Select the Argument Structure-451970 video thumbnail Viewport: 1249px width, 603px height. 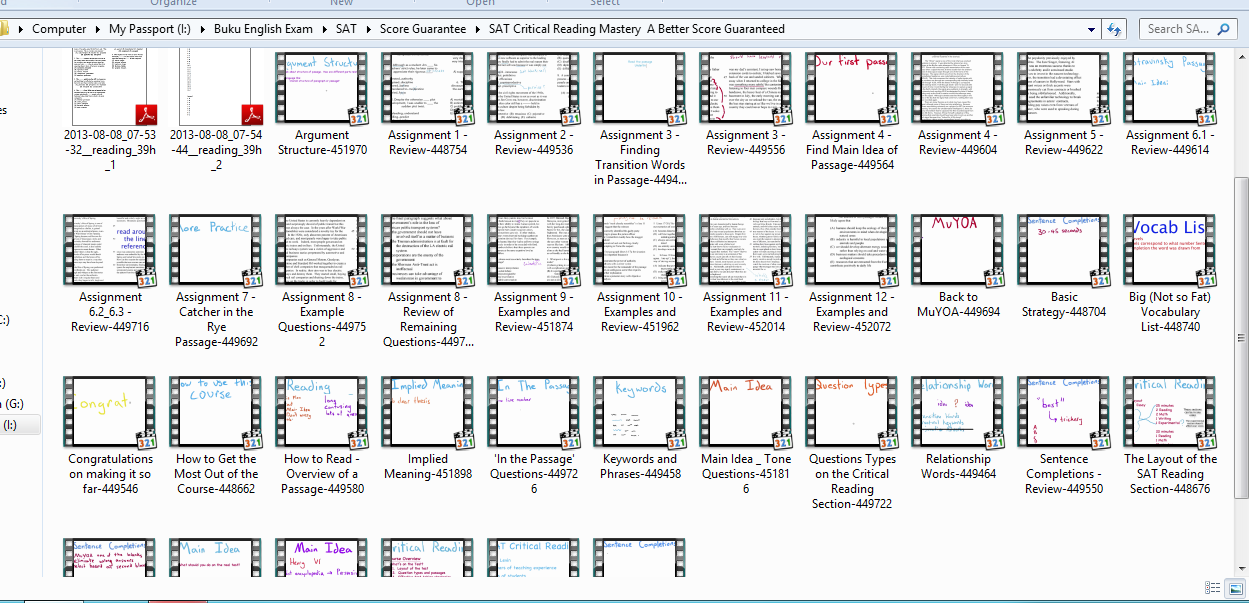coord(322,88)
